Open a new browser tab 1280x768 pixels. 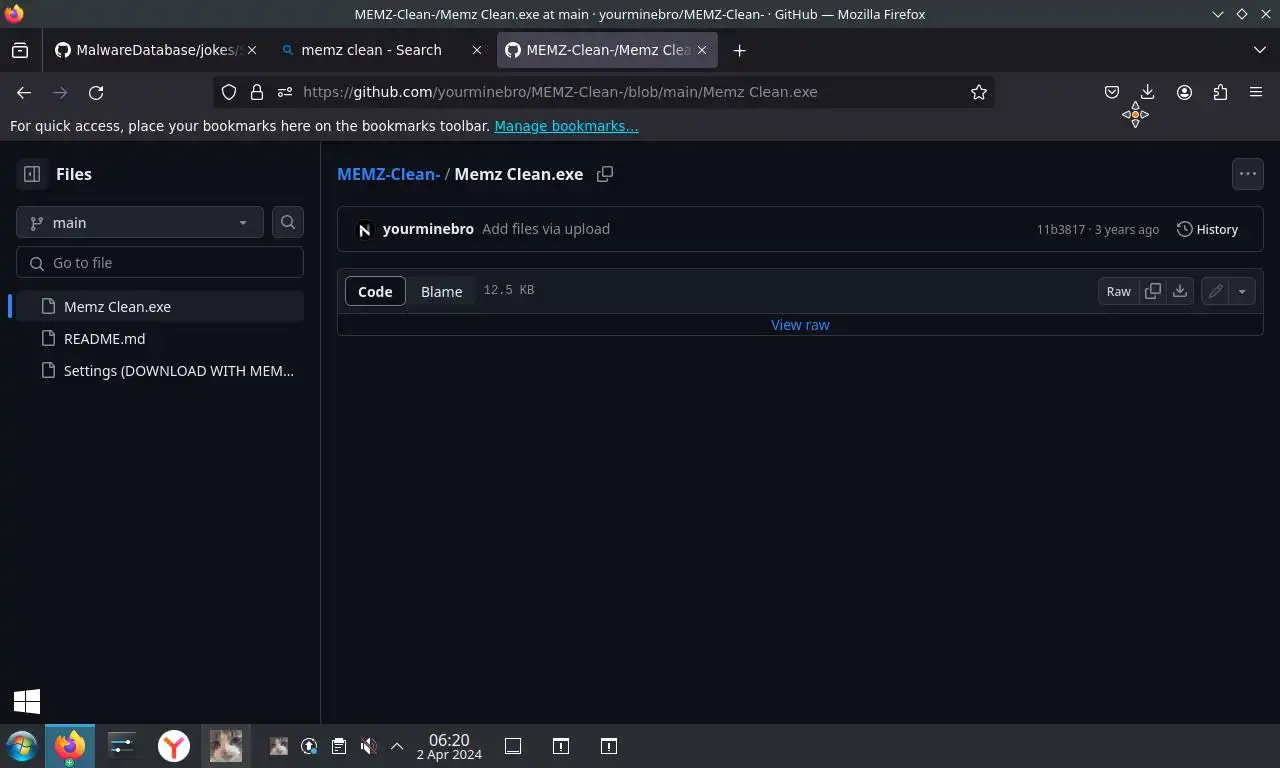[739, 50]
